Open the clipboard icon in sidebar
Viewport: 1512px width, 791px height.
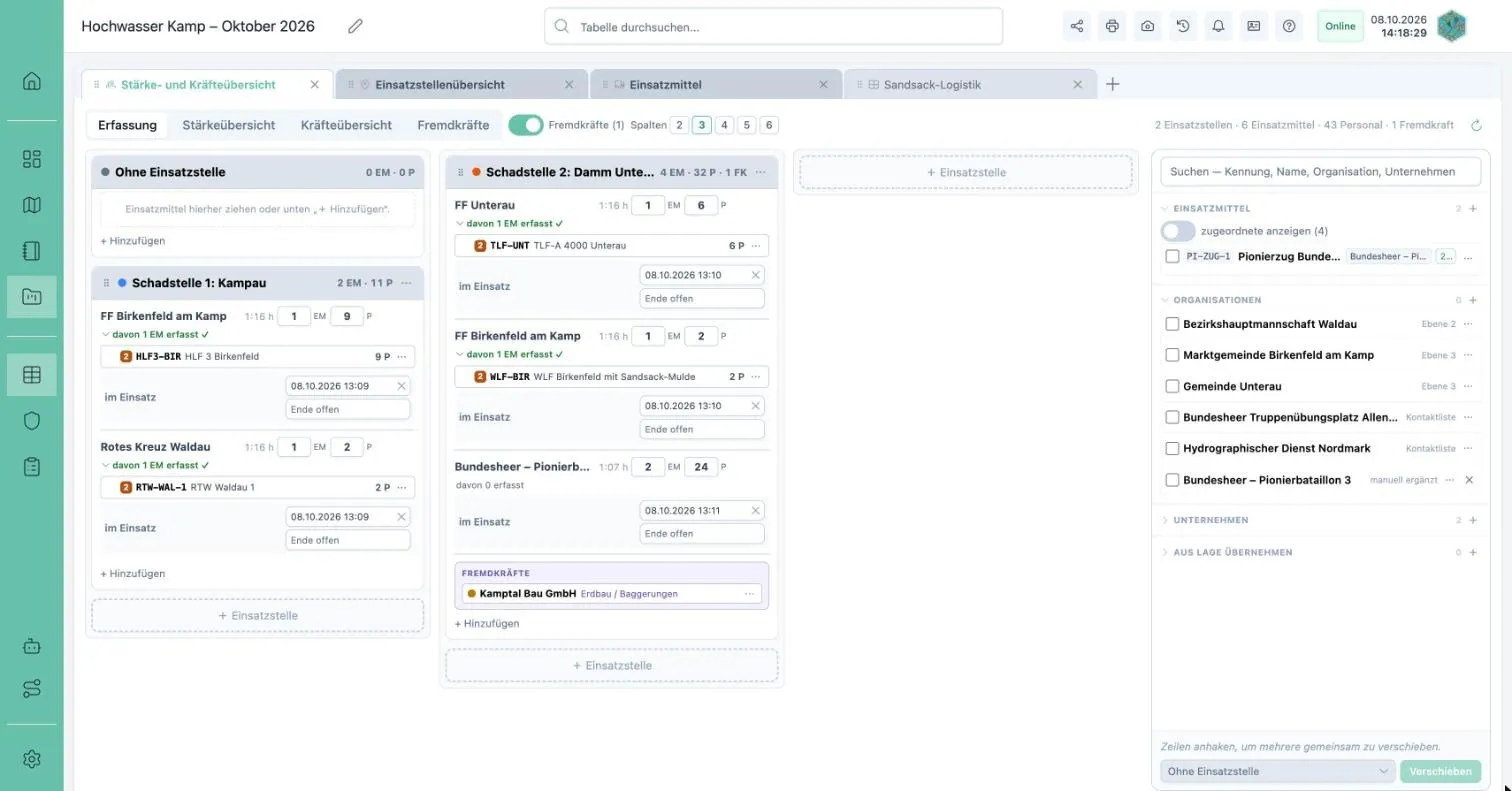tap(32, 467)
